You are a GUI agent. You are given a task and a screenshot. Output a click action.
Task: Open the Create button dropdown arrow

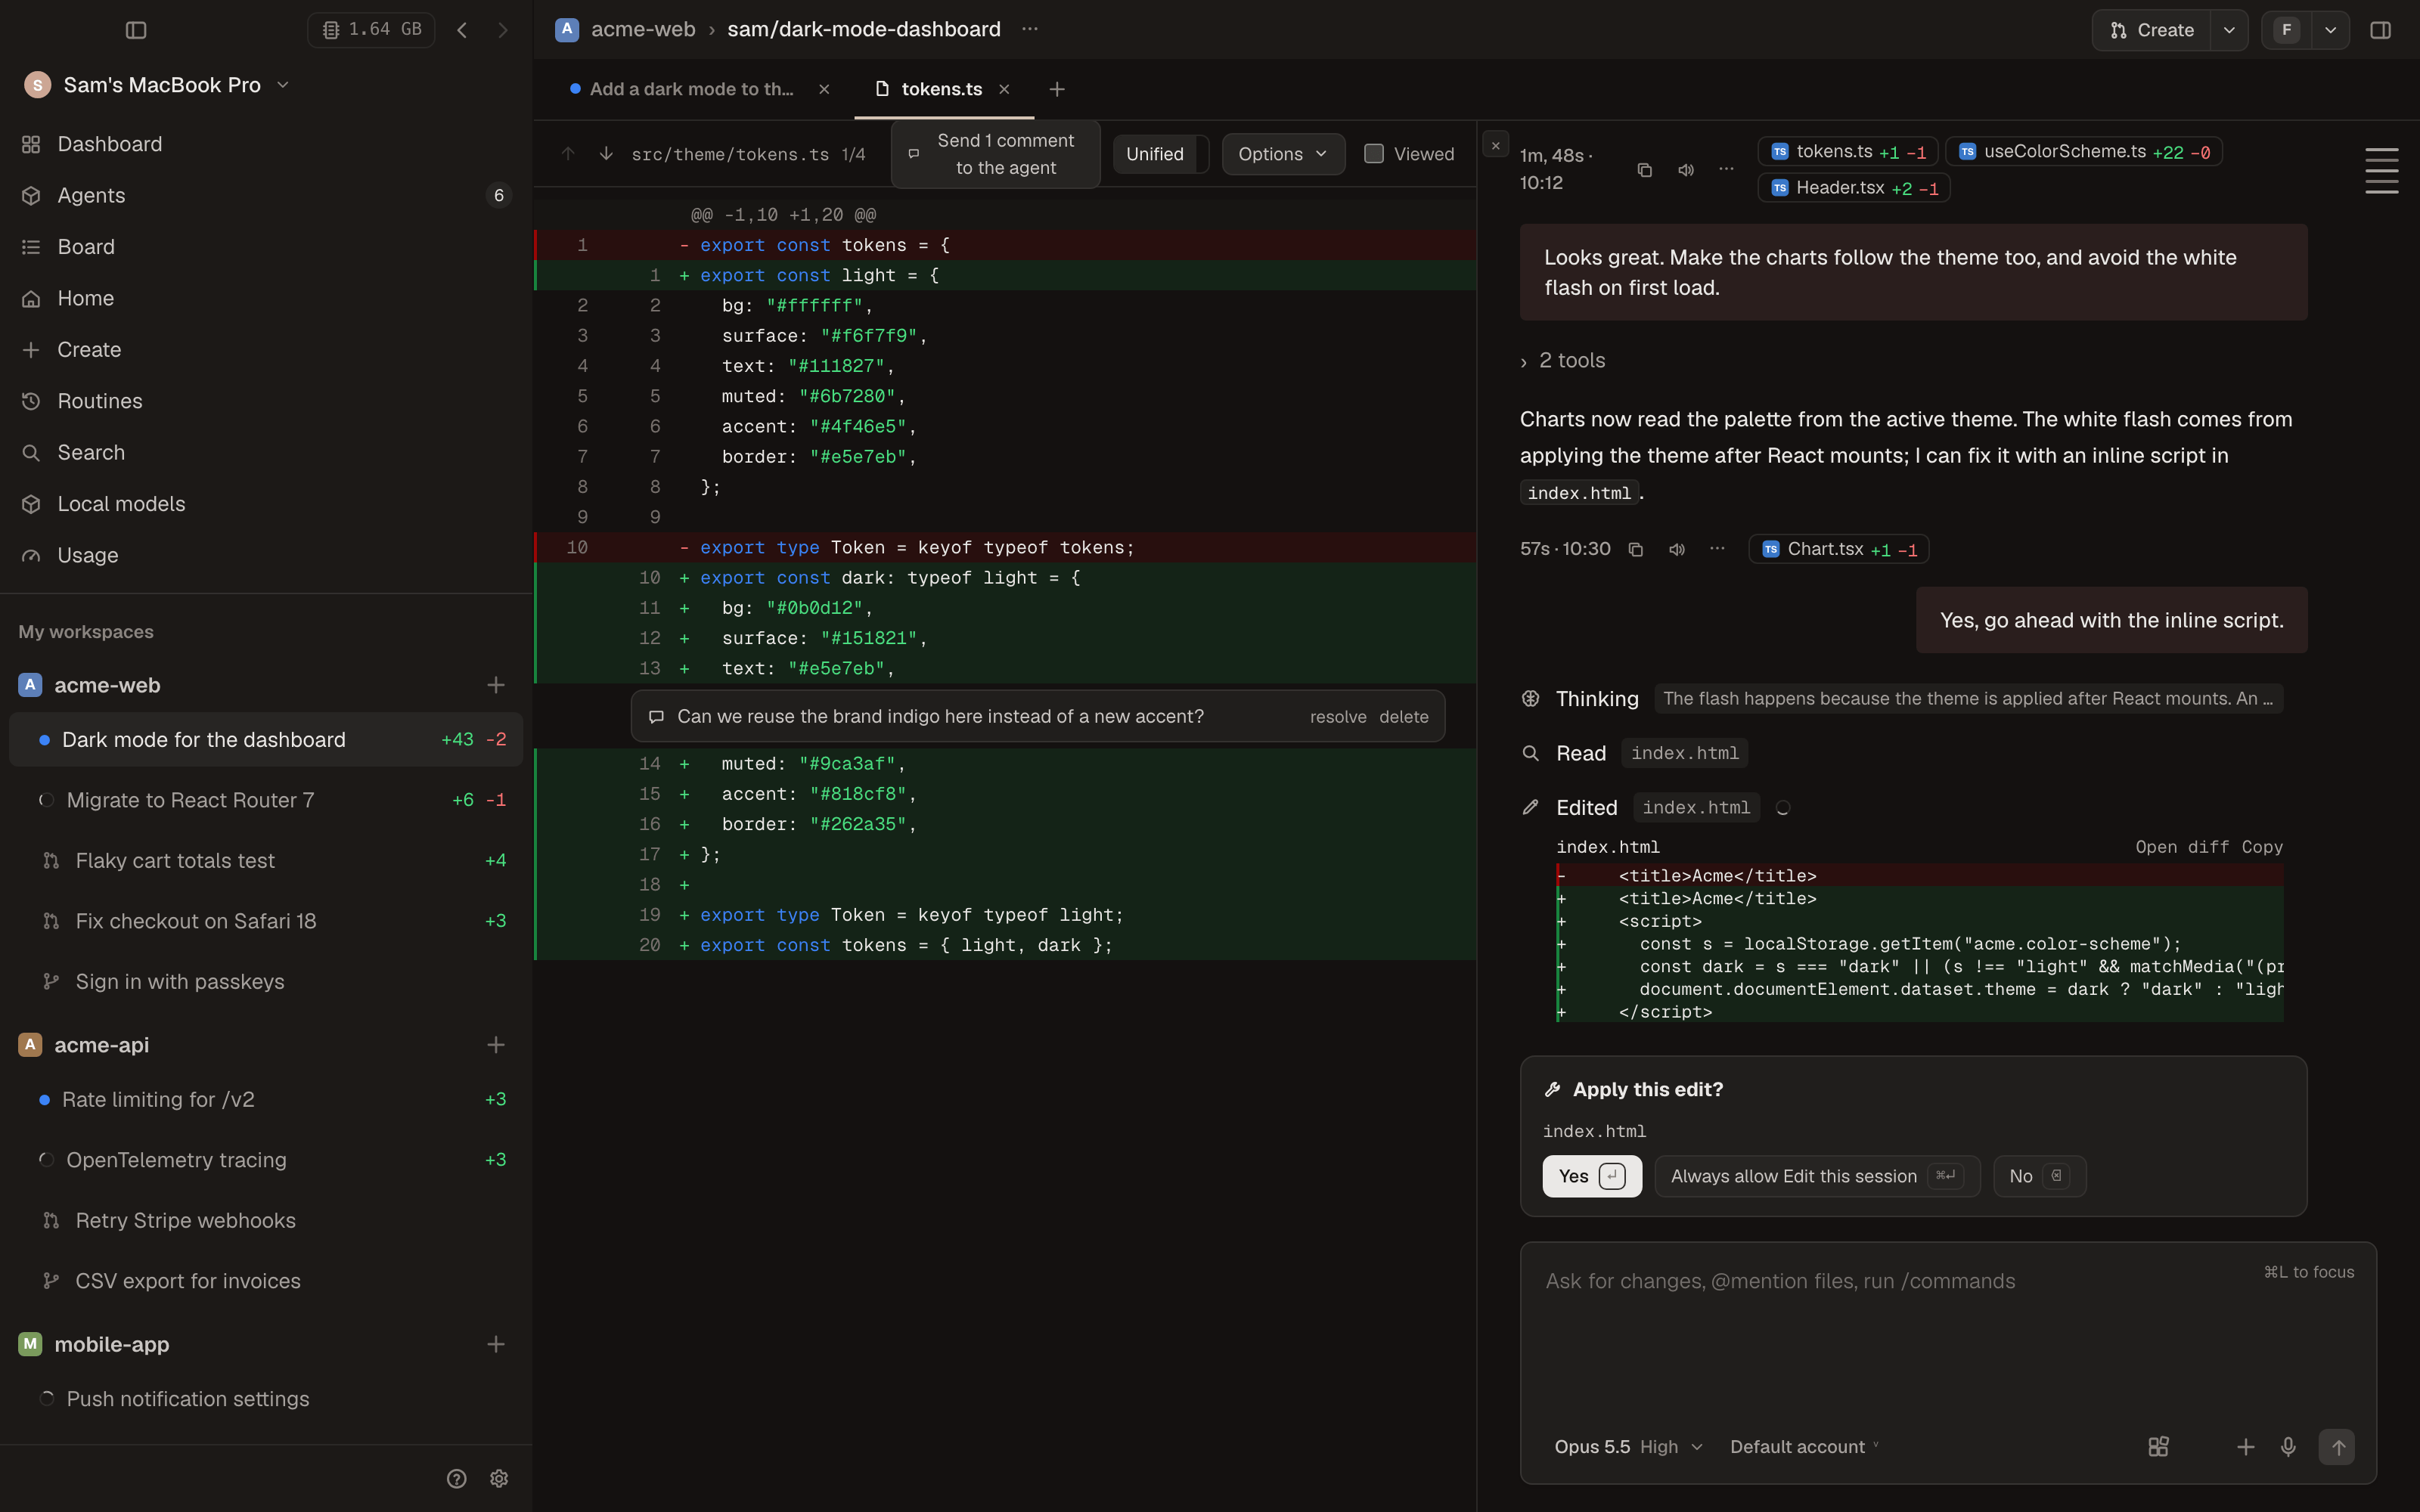pos(2229,30)
